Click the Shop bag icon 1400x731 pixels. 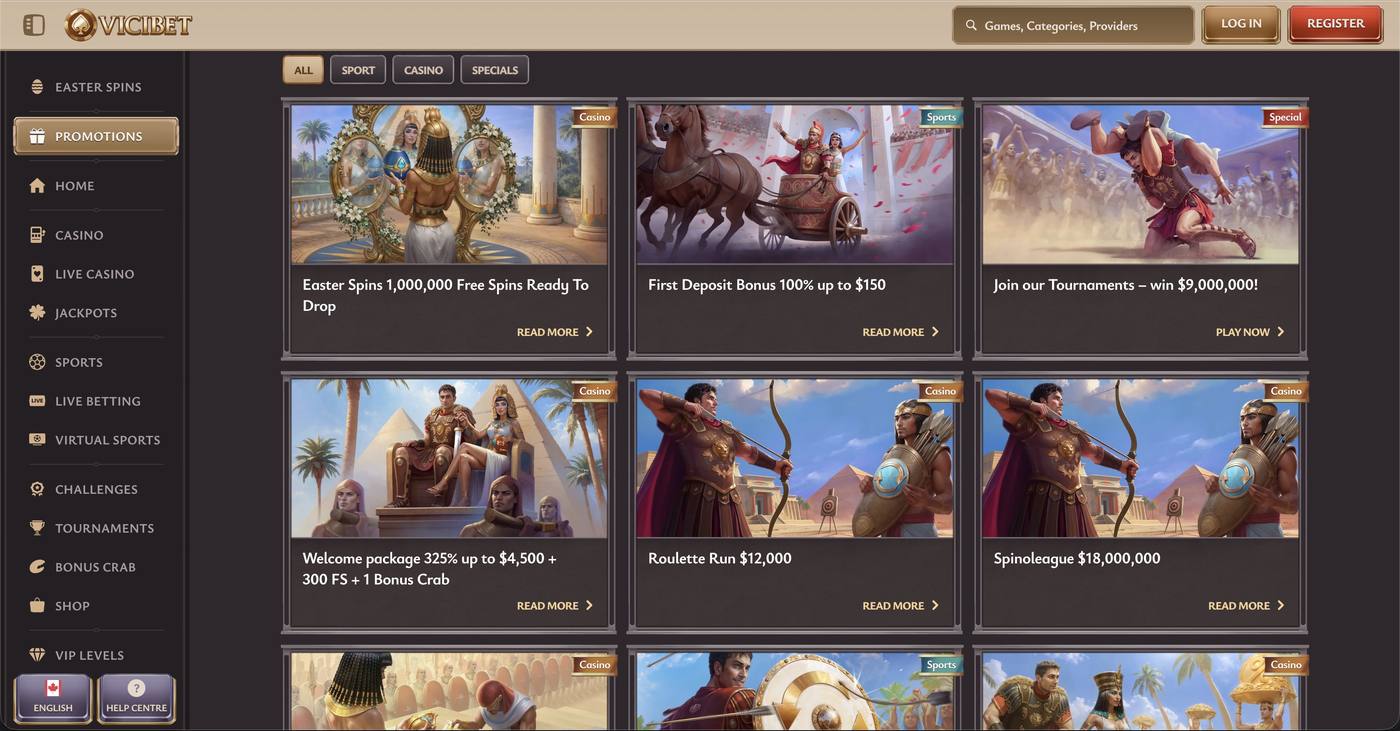(37, 606)
